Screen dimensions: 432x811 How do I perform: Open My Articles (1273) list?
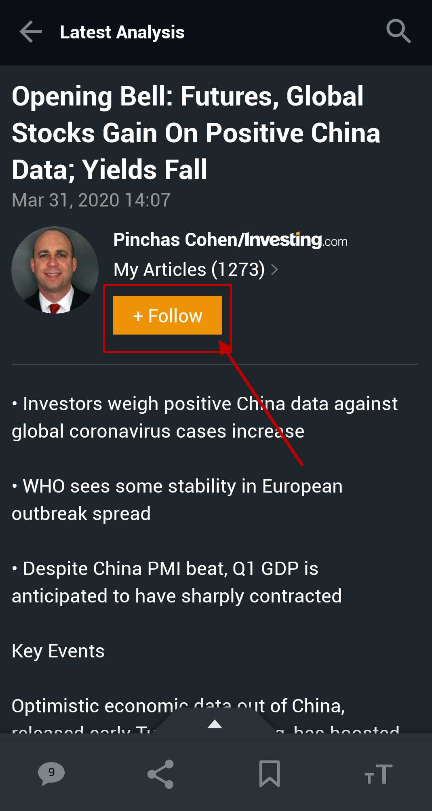(x=189, y=269)
